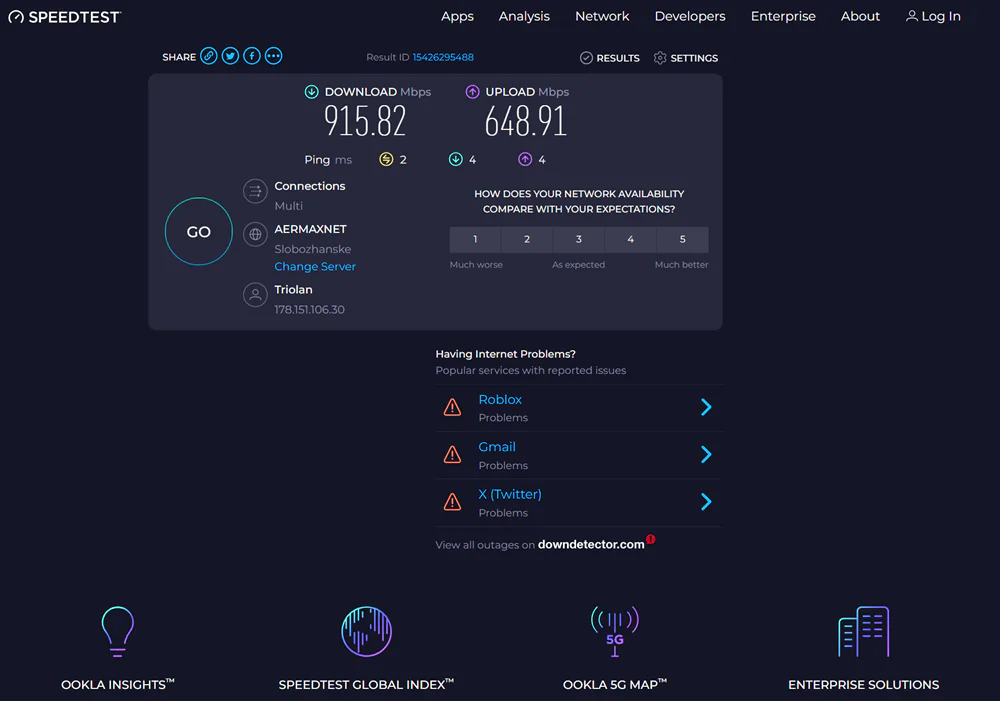This screenshot has height=701, width=1000.
Task: Open the Apps menu
Action: (457, 17)
